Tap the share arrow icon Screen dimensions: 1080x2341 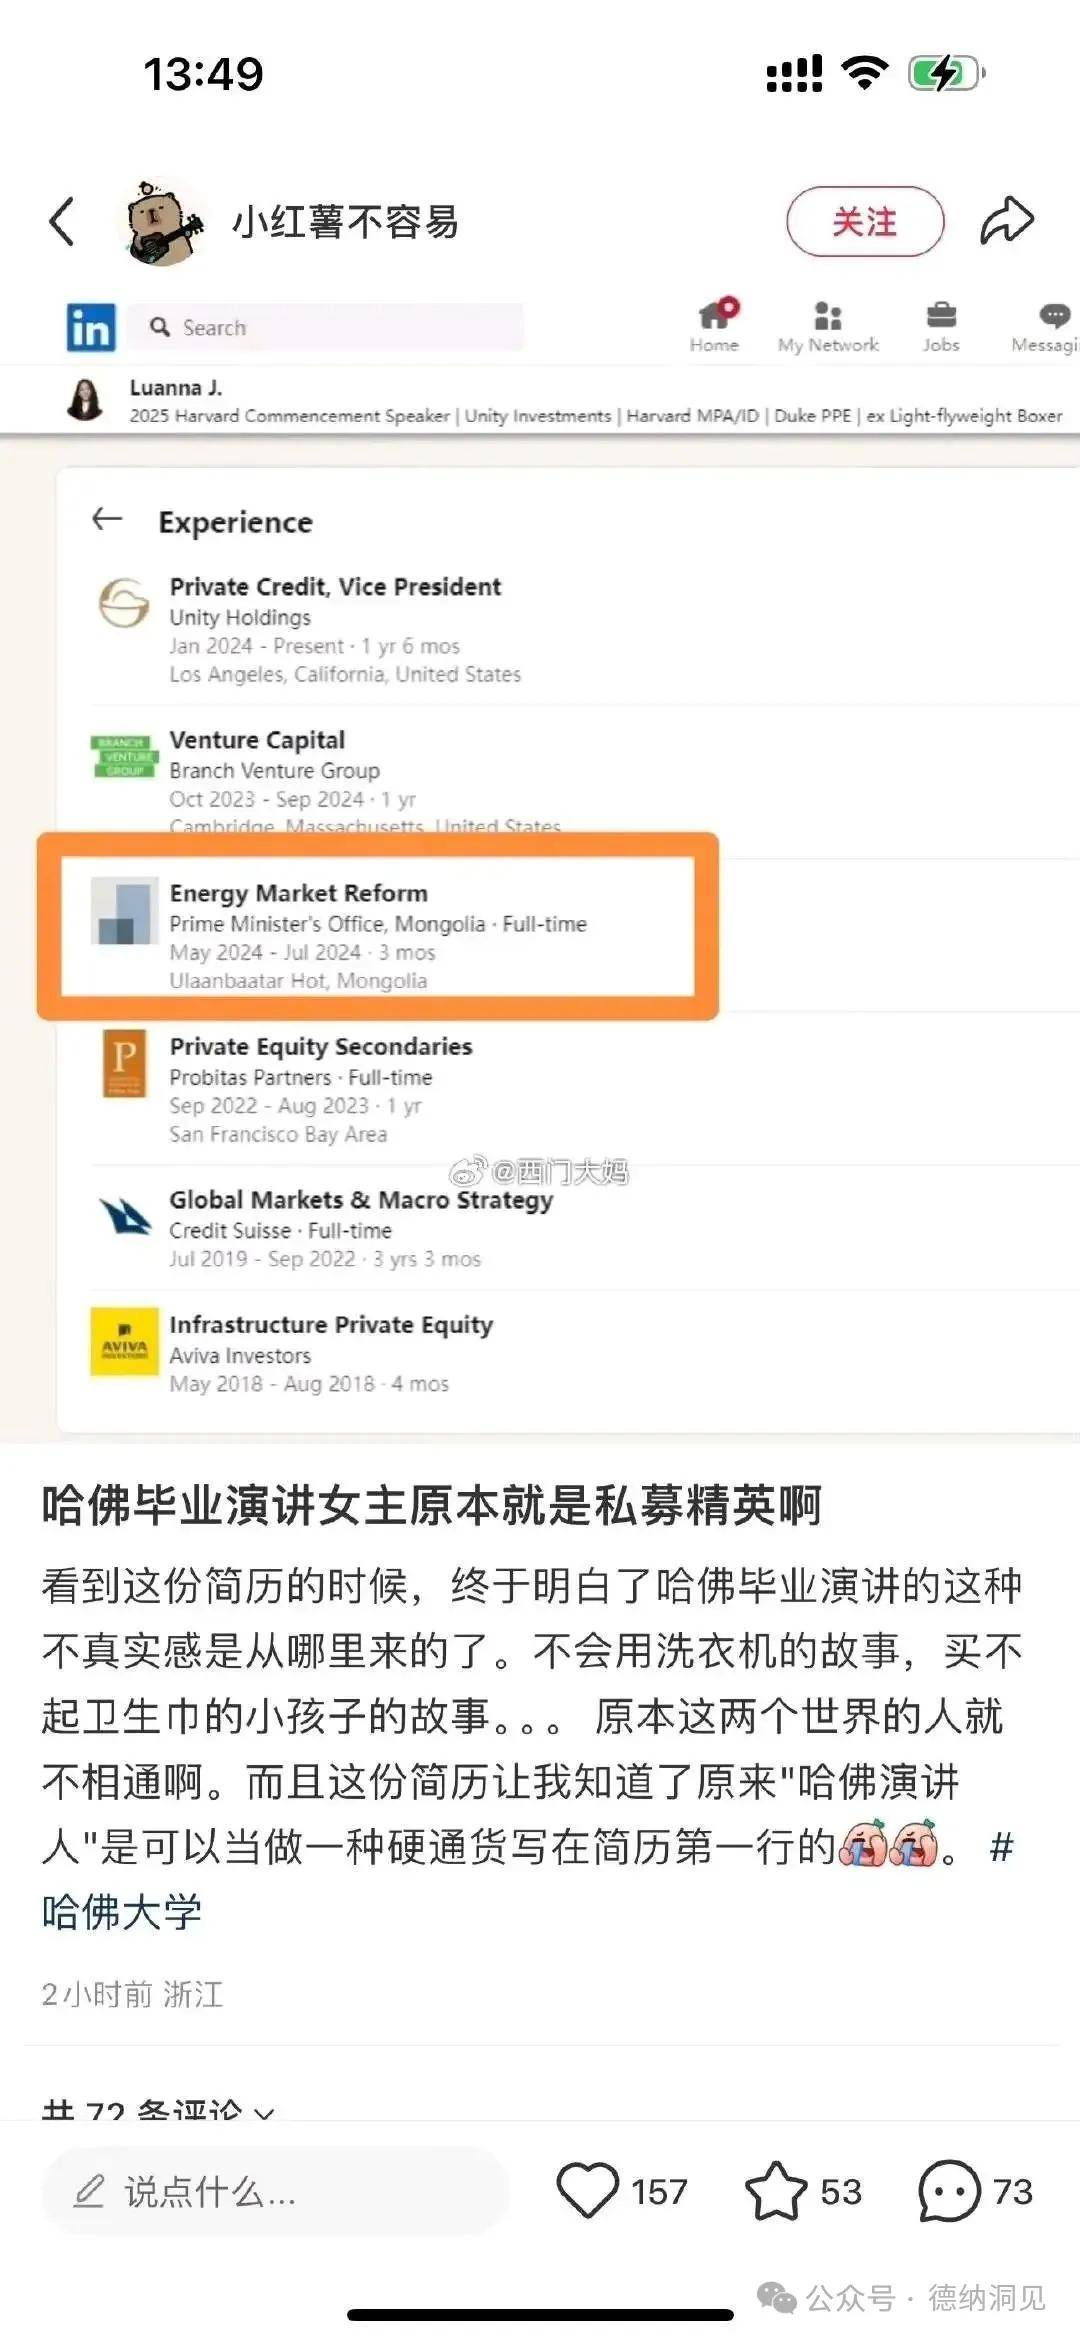(1006, 220)
